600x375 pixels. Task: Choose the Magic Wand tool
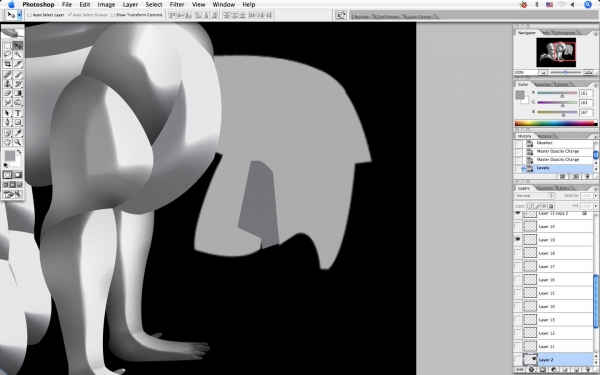coord(18,55)
